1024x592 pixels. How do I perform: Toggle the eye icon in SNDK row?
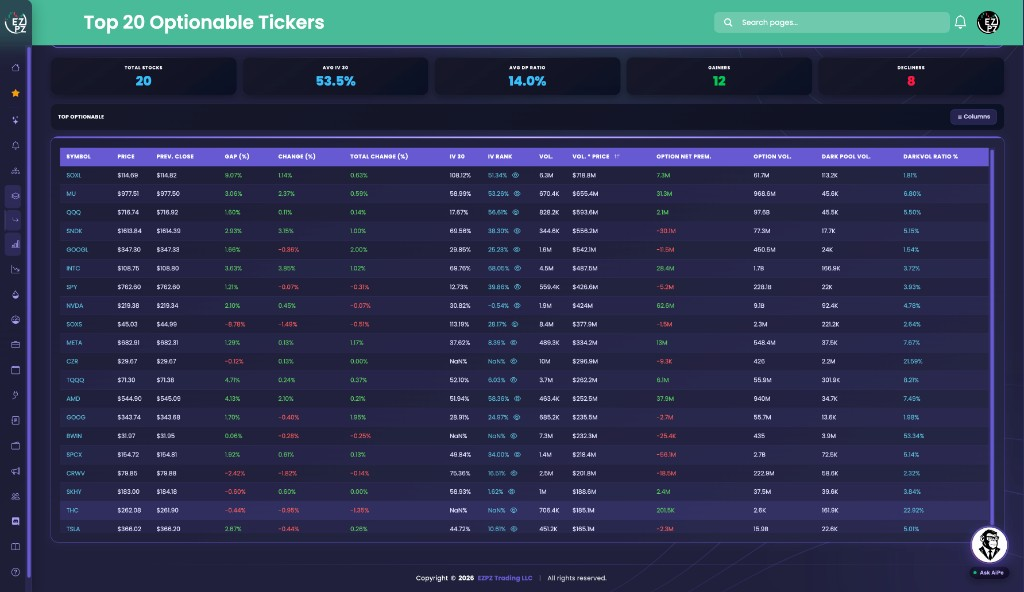(x=517, y=231)
